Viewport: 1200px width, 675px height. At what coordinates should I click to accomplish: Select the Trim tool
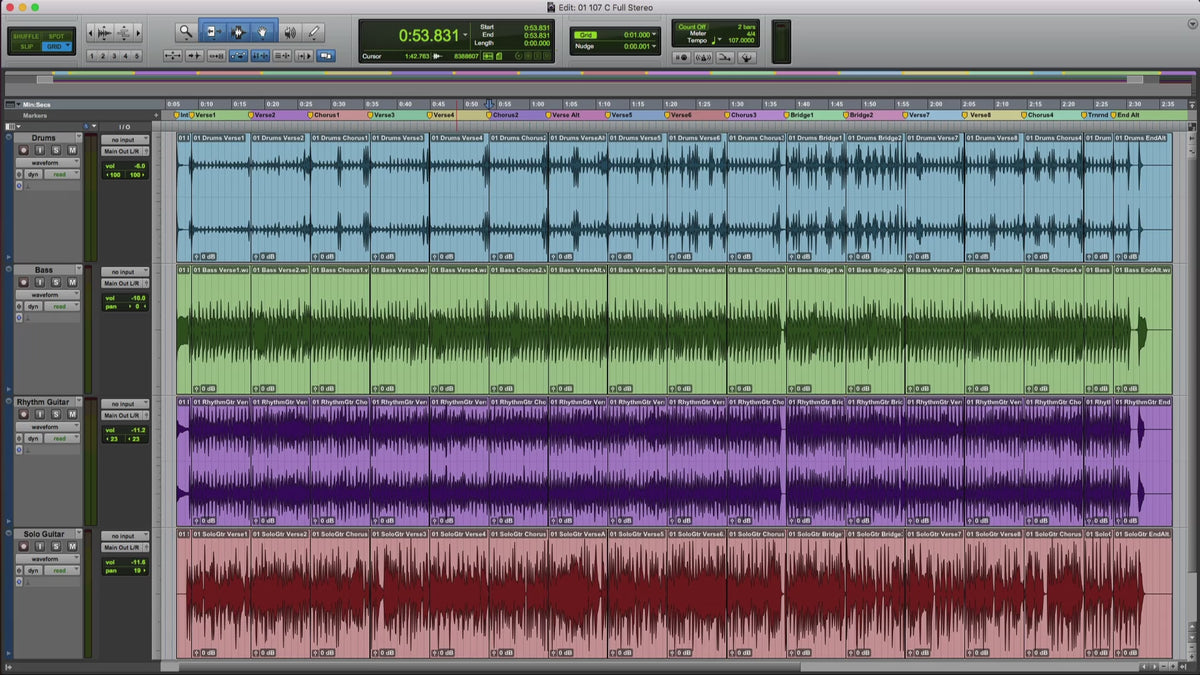click(x=212, y=32)
